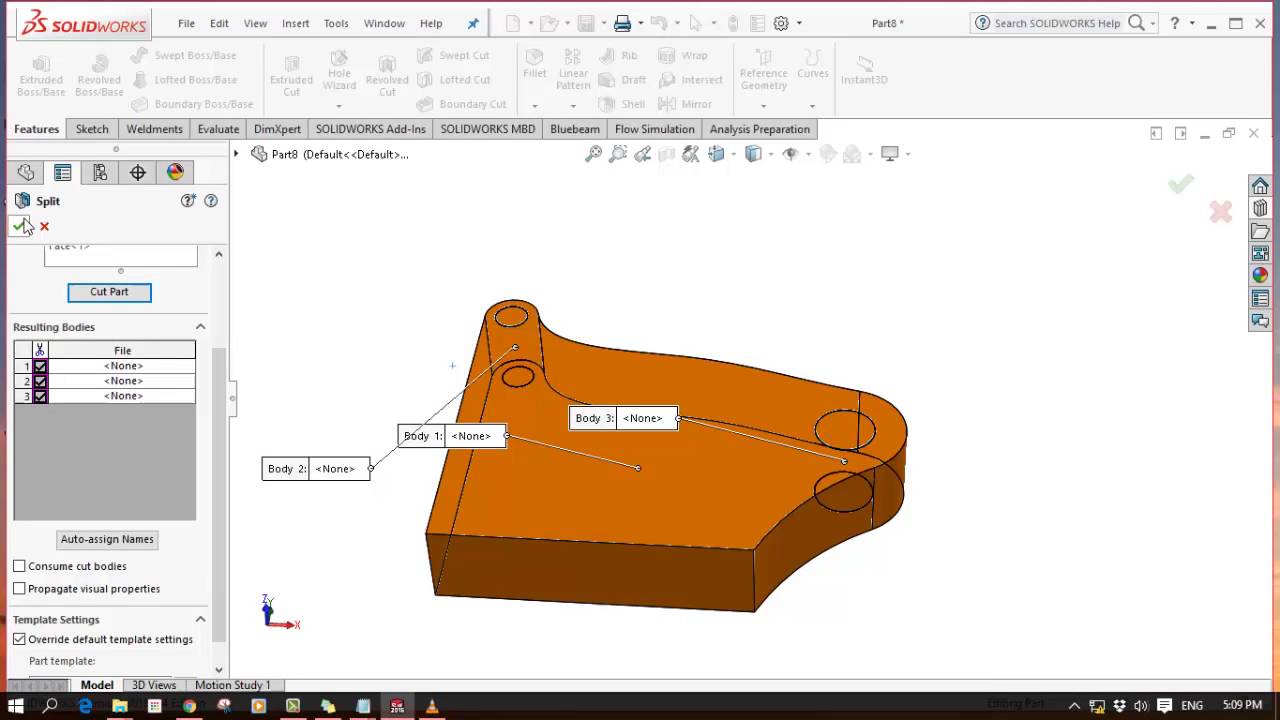
Task: Open Design Library icon in task pane
Action: click(1260, 208)
